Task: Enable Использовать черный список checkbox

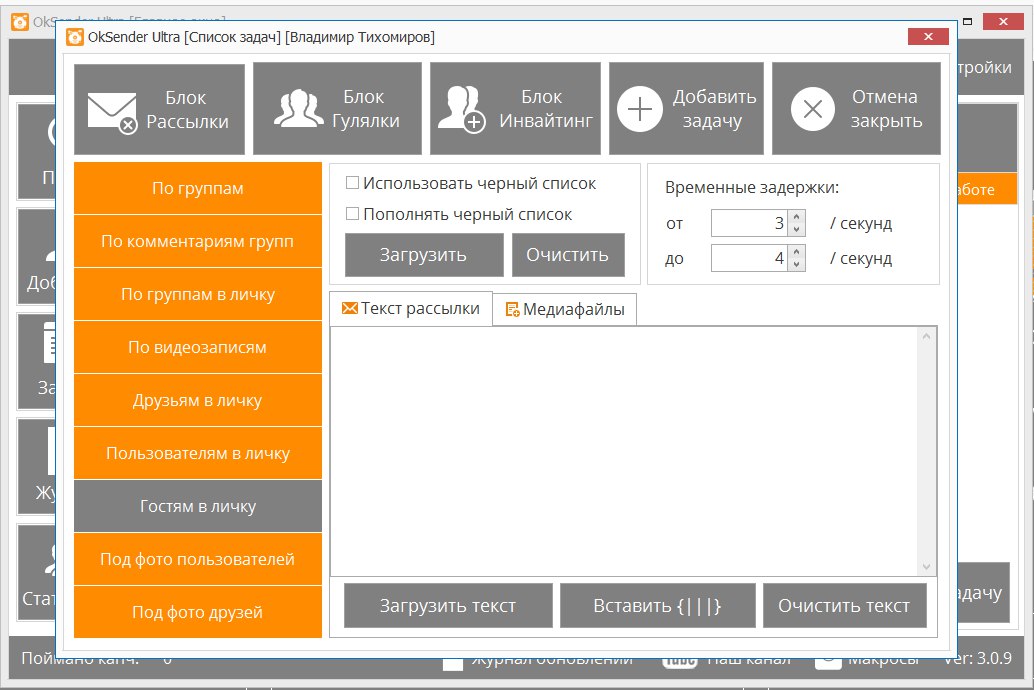Action: 352,183
